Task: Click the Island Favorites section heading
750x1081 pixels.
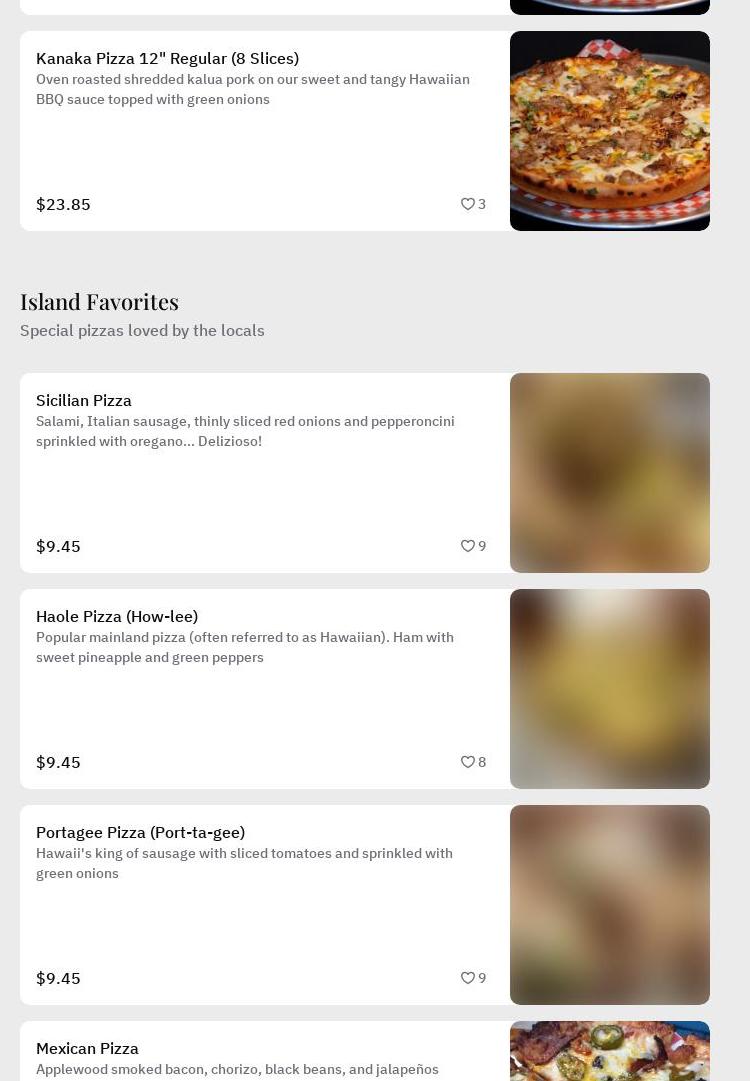Action: [x=99, y=302]
